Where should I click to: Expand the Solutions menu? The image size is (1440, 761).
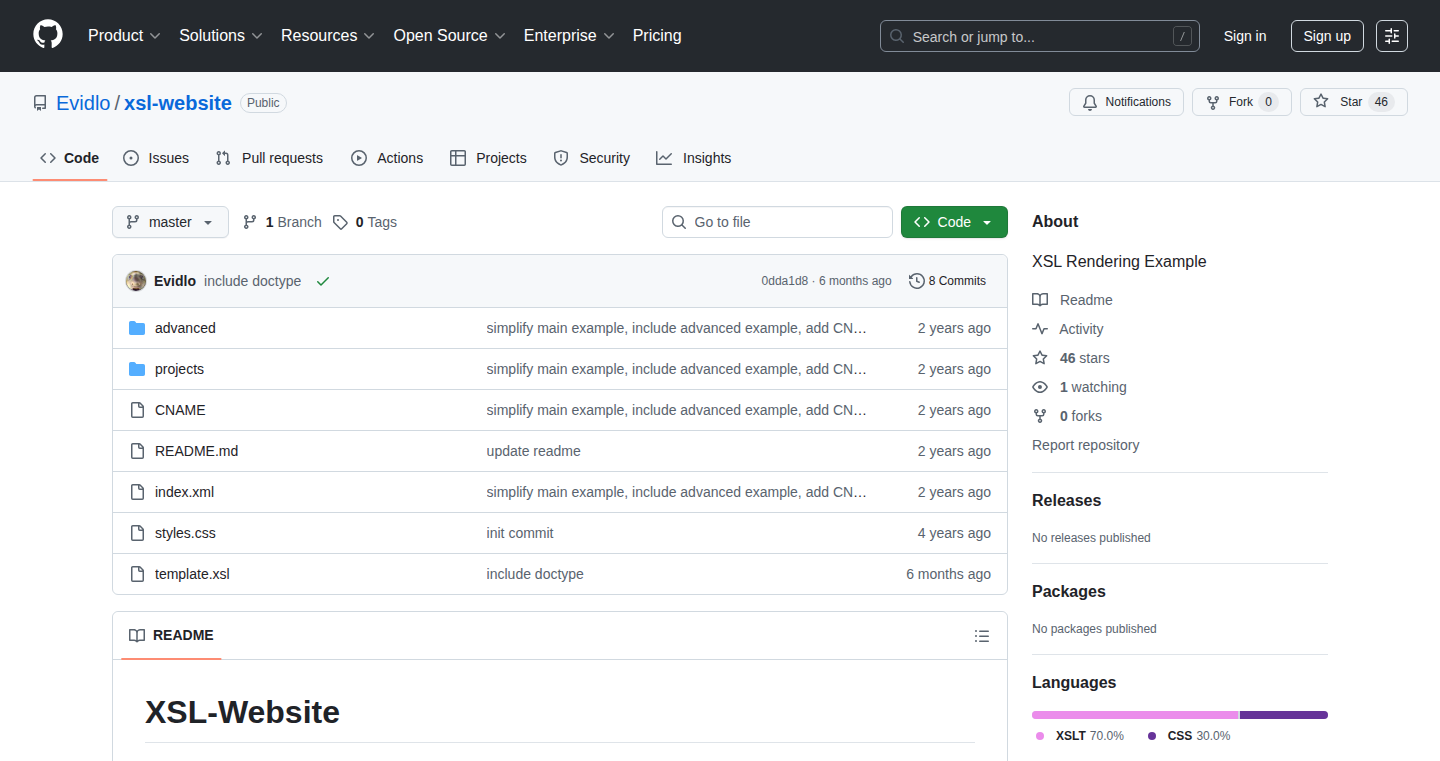(221, 36)
